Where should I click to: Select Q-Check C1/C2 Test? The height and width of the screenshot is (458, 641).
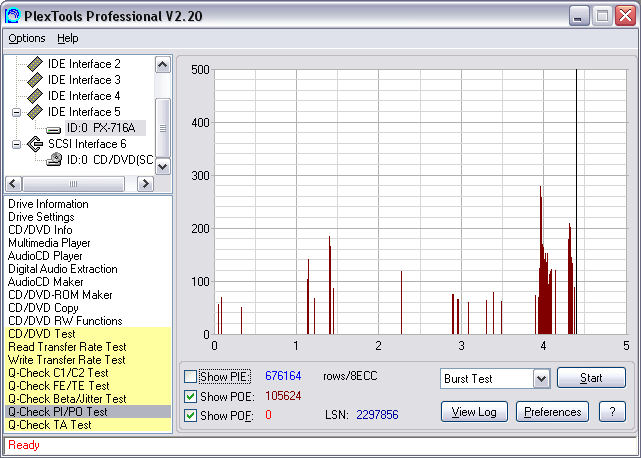[x=88, y=373]
